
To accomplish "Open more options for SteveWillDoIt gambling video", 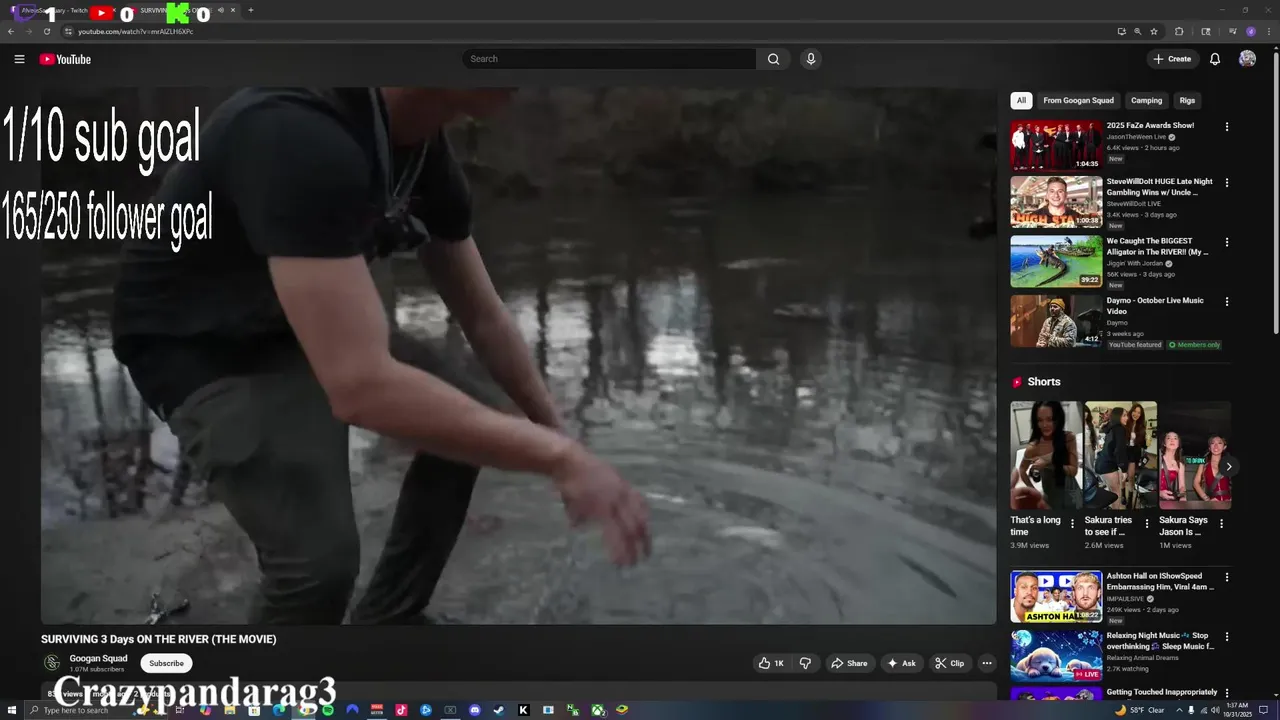I will tap(1227, 183).
